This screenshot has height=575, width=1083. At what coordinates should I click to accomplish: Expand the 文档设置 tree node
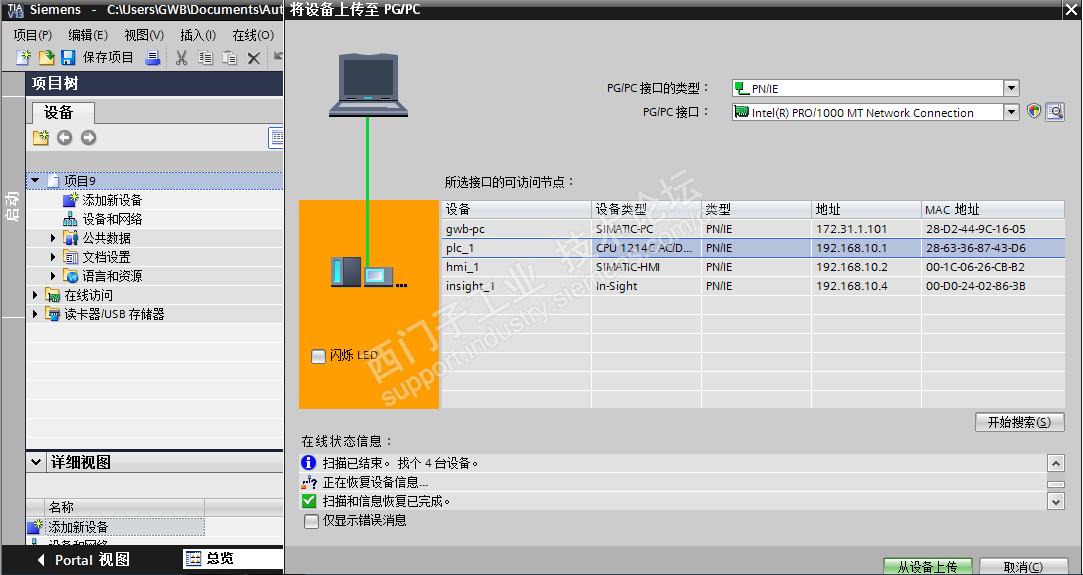52,257
